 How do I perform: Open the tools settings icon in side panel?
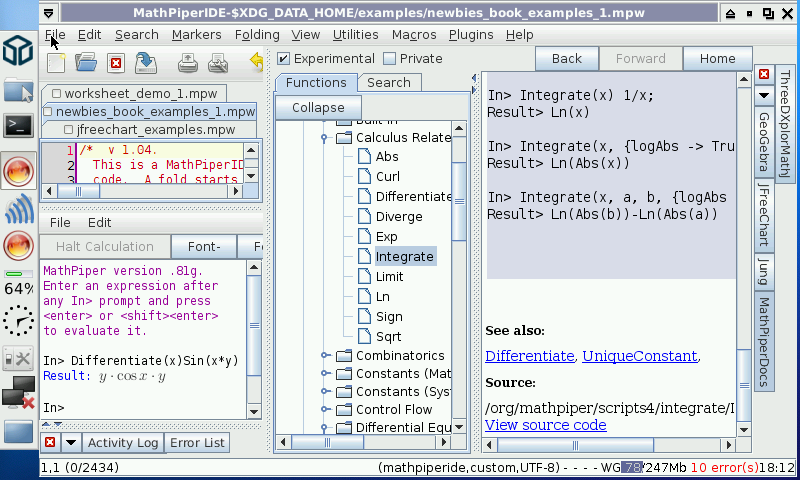18,358
